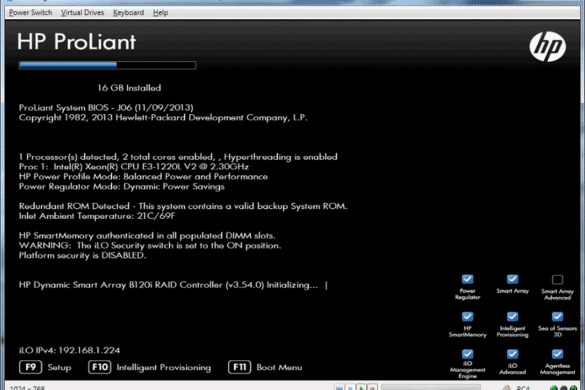The image size is (585, 390).
Task: Toggle the Power Regulator checkbox
Action: 467,279
